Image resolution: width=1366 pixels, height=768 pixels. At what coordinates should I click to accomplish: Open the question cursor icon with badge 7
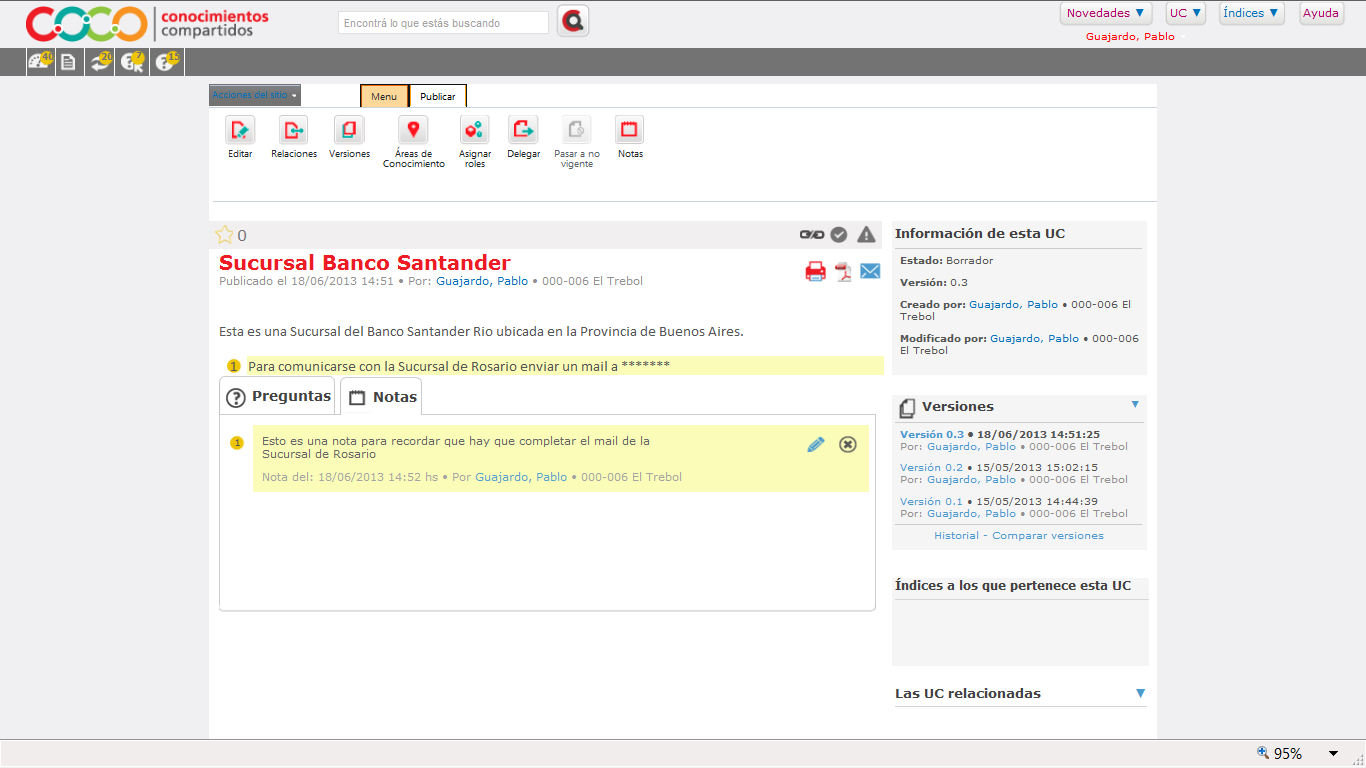[132, 61]
